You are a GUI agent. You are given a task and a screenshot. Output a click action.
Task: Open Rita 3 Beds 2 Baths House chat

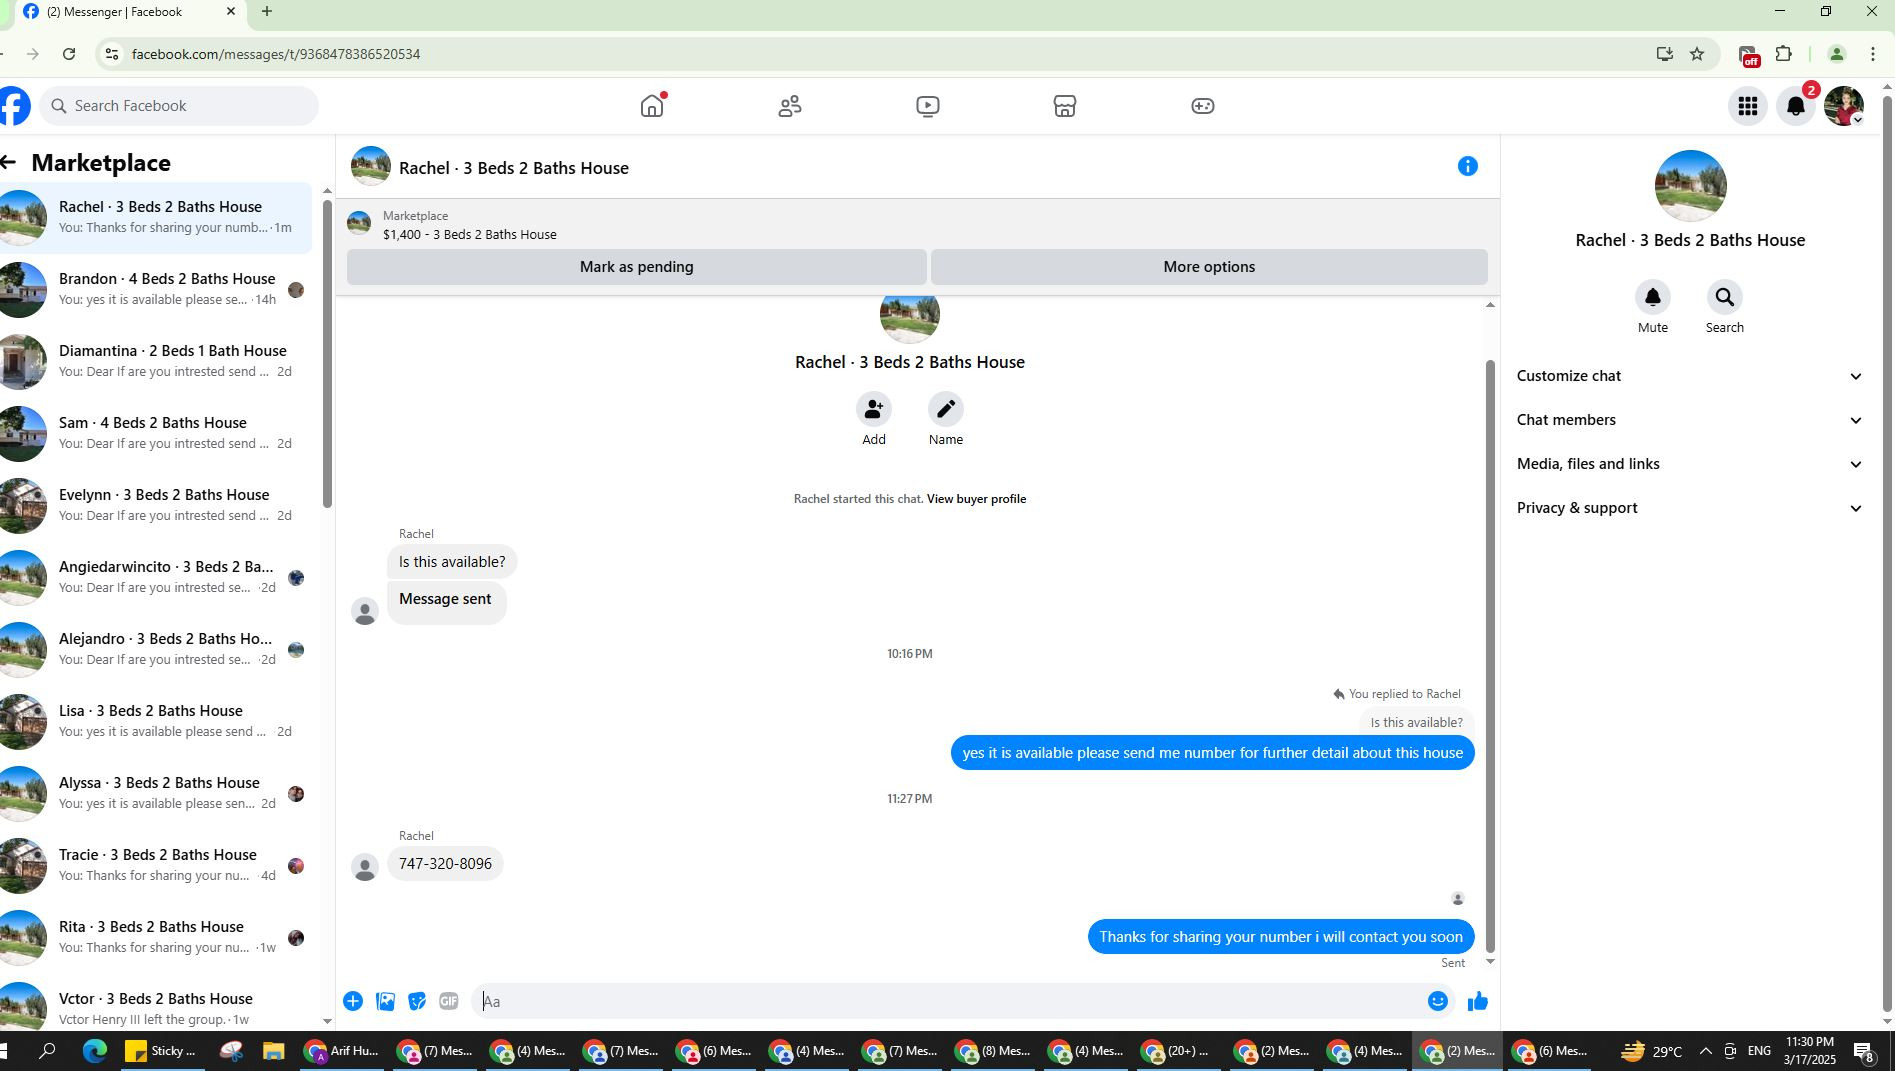(156, 937)
